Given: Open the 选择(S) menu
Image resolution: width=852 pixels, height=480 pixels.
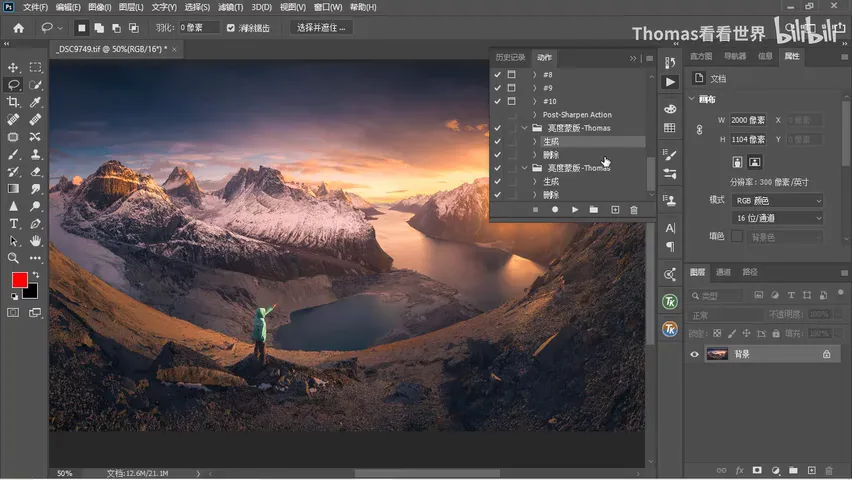Looking at the screenshot, I should [197, 7].
